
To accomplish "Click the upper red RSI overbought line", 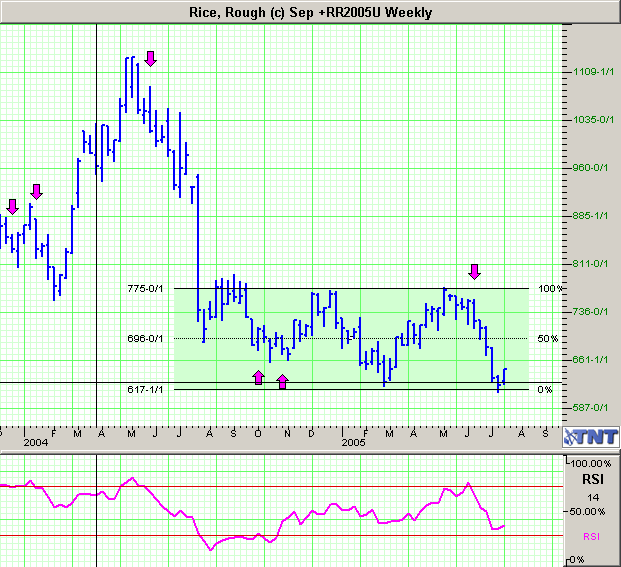I will point(280,487).
